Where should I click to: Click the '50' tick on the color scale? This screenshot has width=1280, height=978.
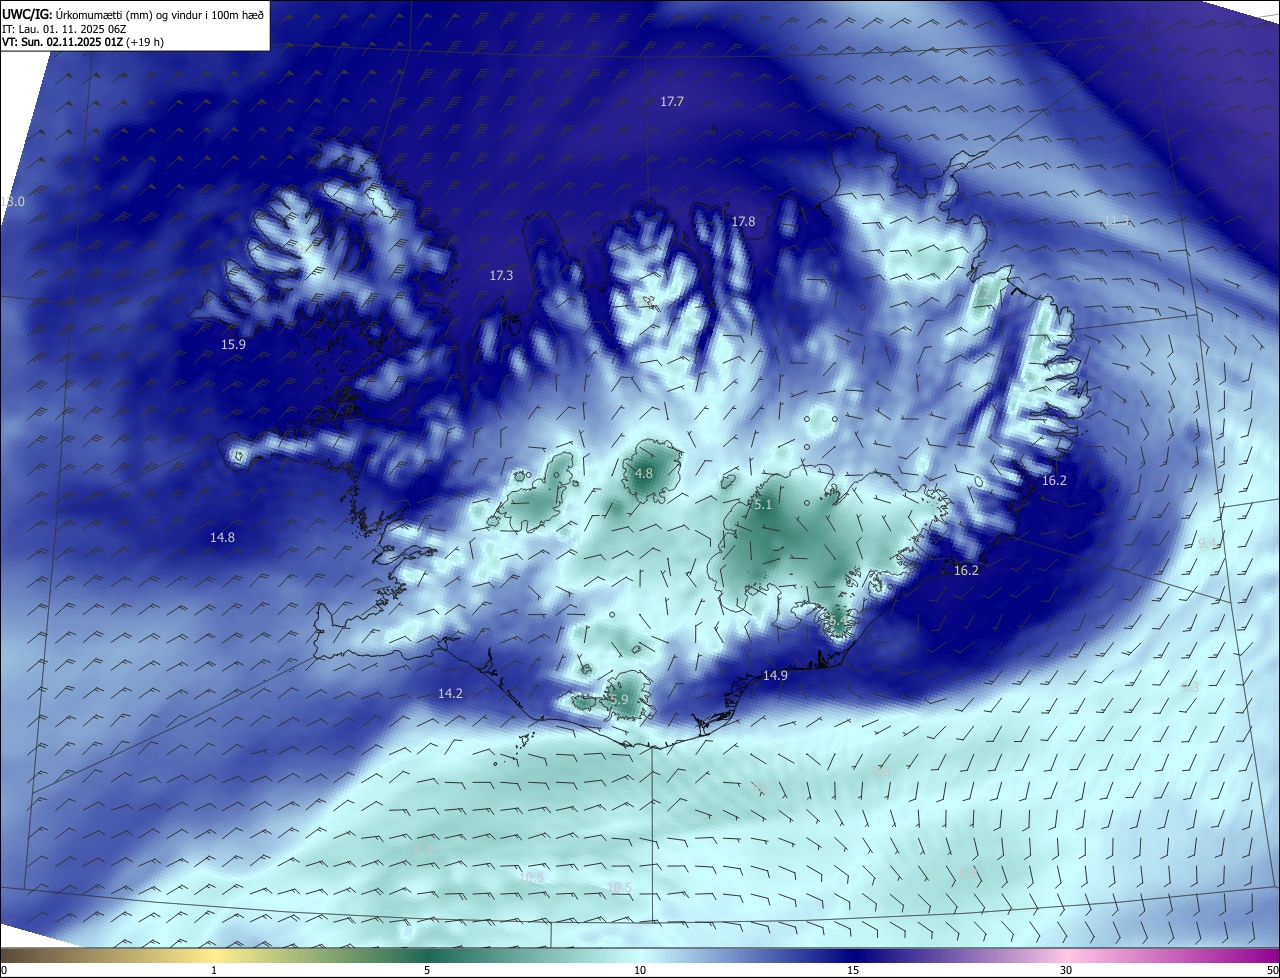pyautogui.click(x=1272, y=970)
